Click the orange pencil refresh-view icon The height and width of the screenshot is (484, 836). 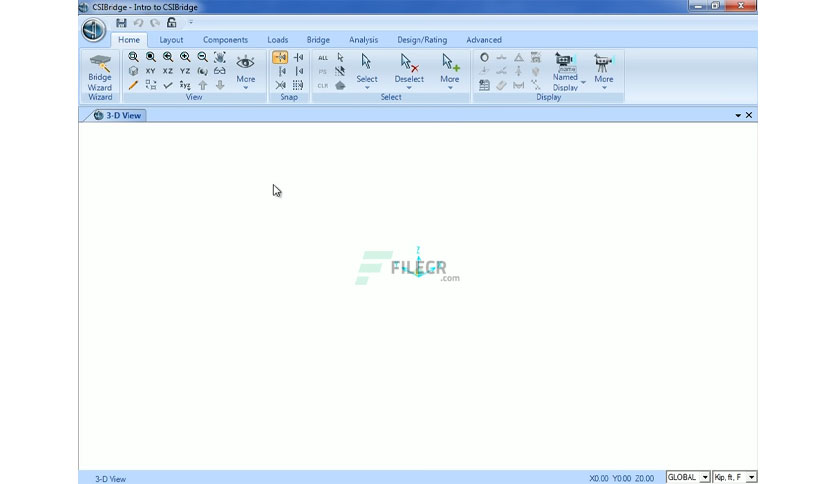pyautogui.click(x=133, y=85)
